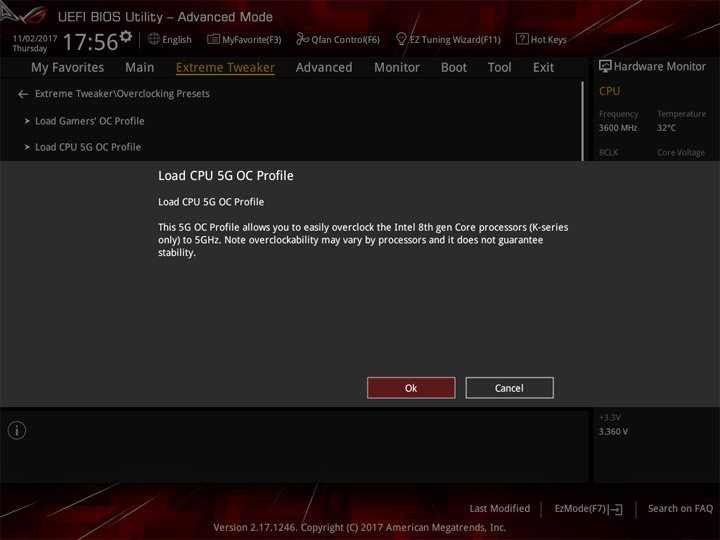Select the Extreme Tweaker tab
This screenshot has height=540, width=720.
click(225, 68)
